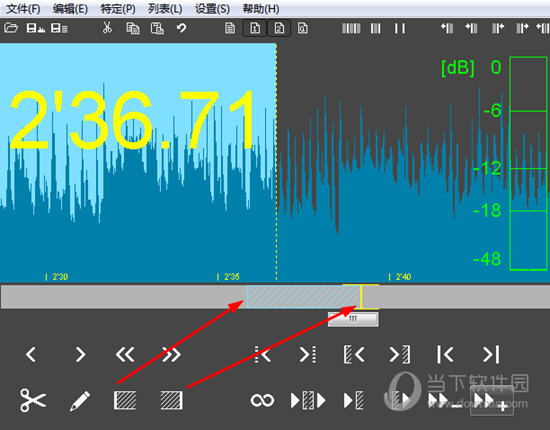This screenshot has height=430, width=550.
Task: Go to previous dotted marker
Action: tap(262, 354)
